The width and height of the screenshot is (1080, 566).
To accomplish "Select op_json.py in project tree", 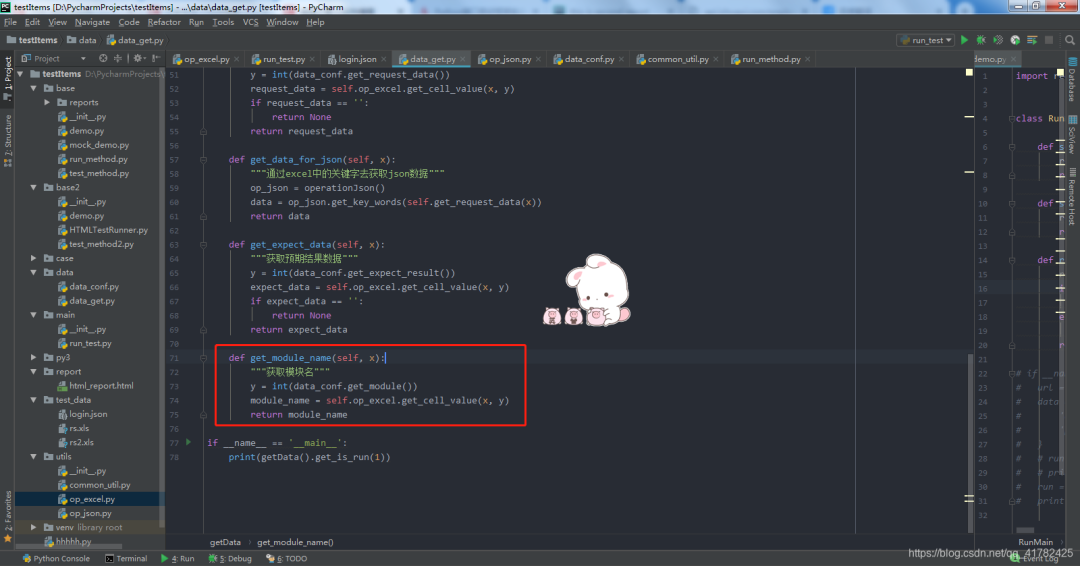I will pyautogui.click(x=90, y=513).
